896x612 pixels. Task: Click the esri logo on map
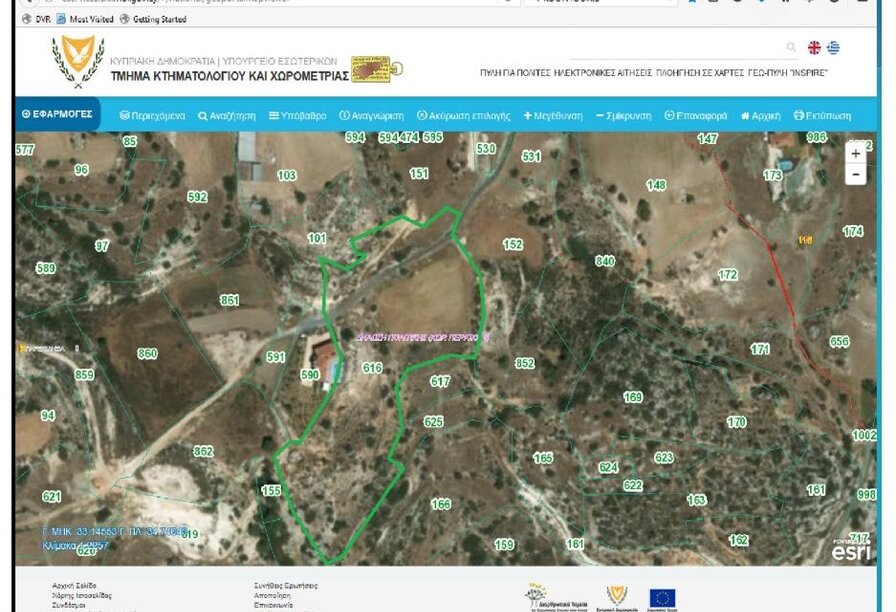click(x=851, y=550)
